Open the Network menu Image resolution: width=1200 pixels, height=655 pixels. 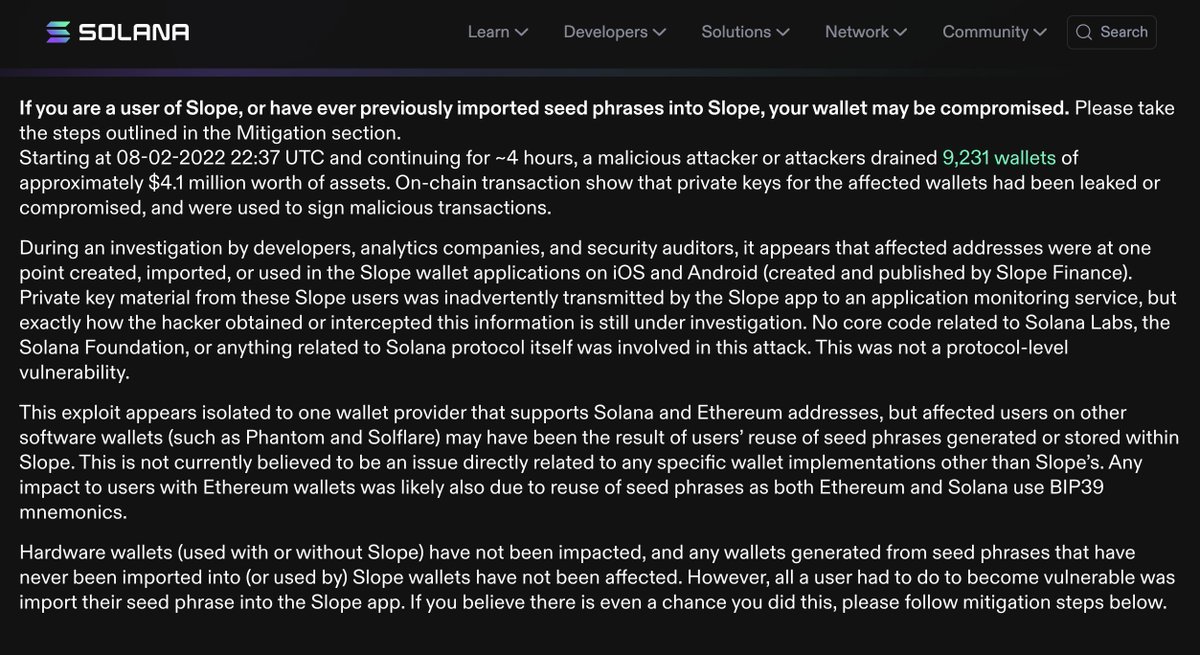(866, 32)
